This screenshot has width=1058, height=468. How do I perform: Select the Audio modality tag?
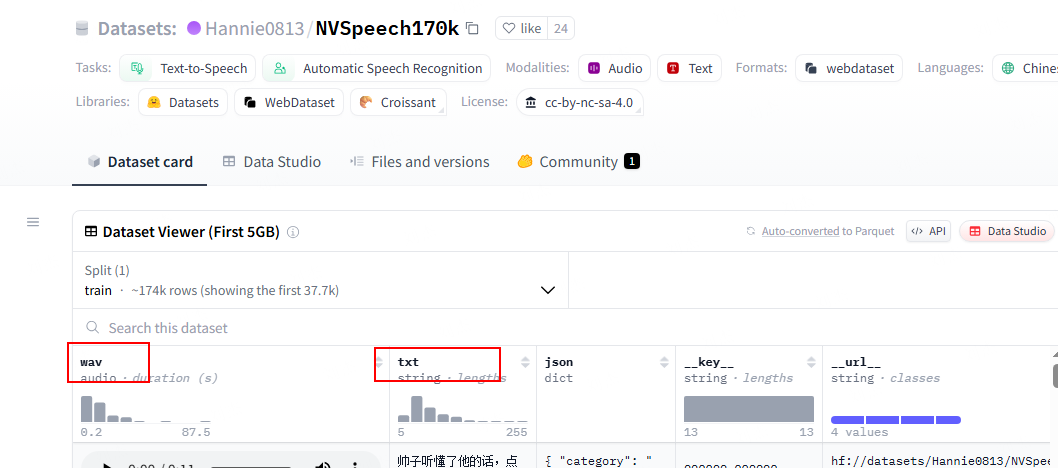tap(615, 68)
